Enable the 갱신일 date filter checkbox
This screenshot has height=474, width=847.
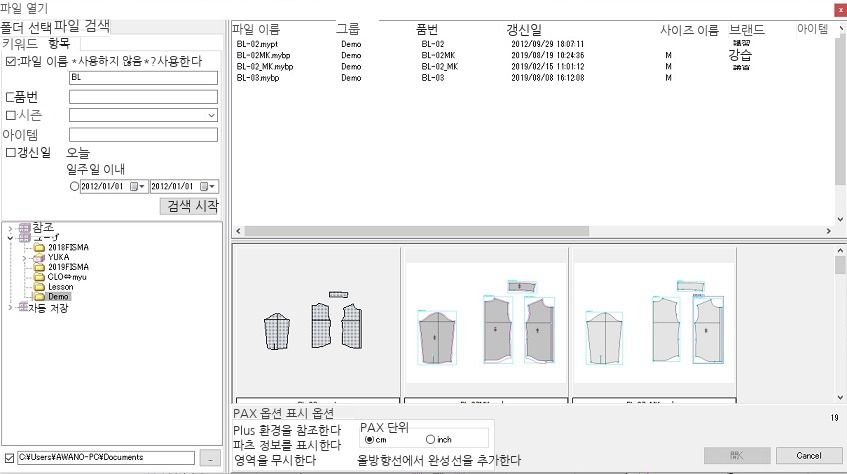pos(10,152)
